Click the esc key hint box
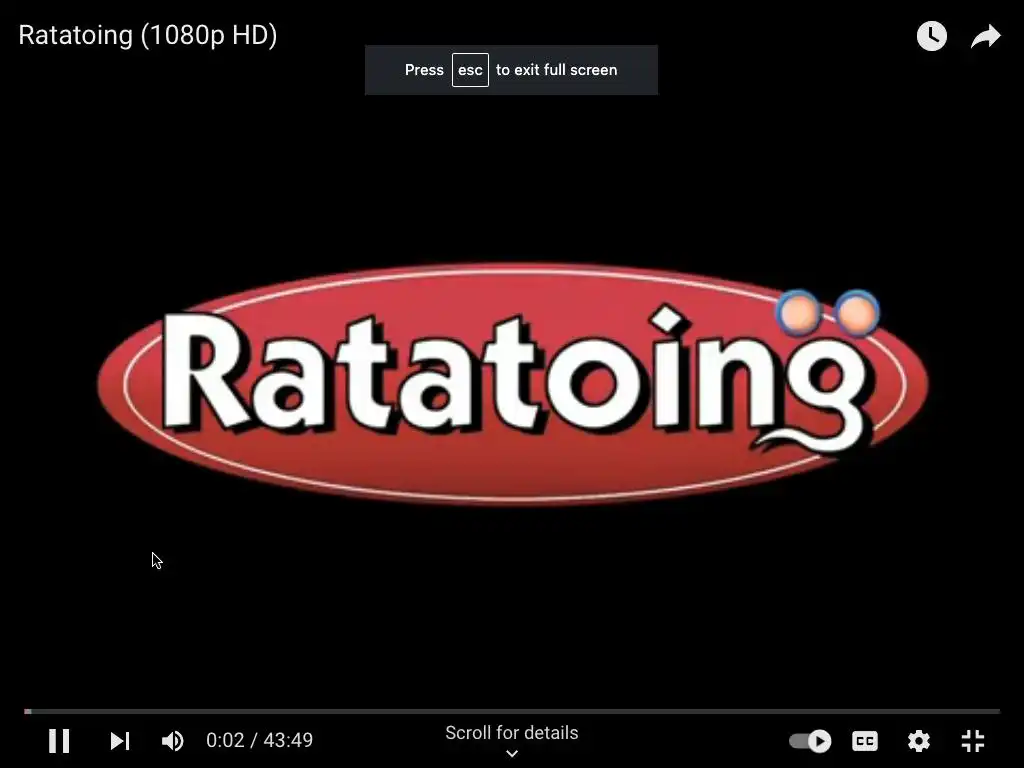 tap(470, 70)
